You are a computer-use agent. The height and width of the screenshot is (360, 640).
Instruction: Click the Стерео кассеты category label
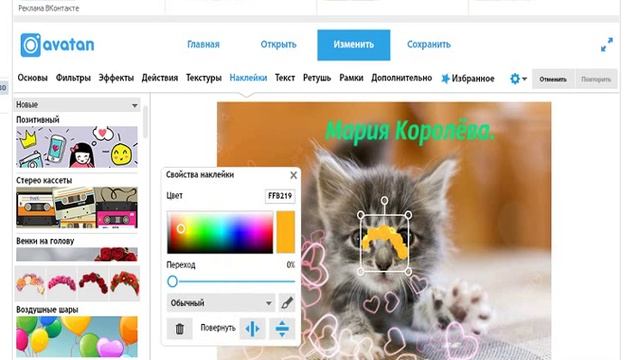click(x=44, y=180)
